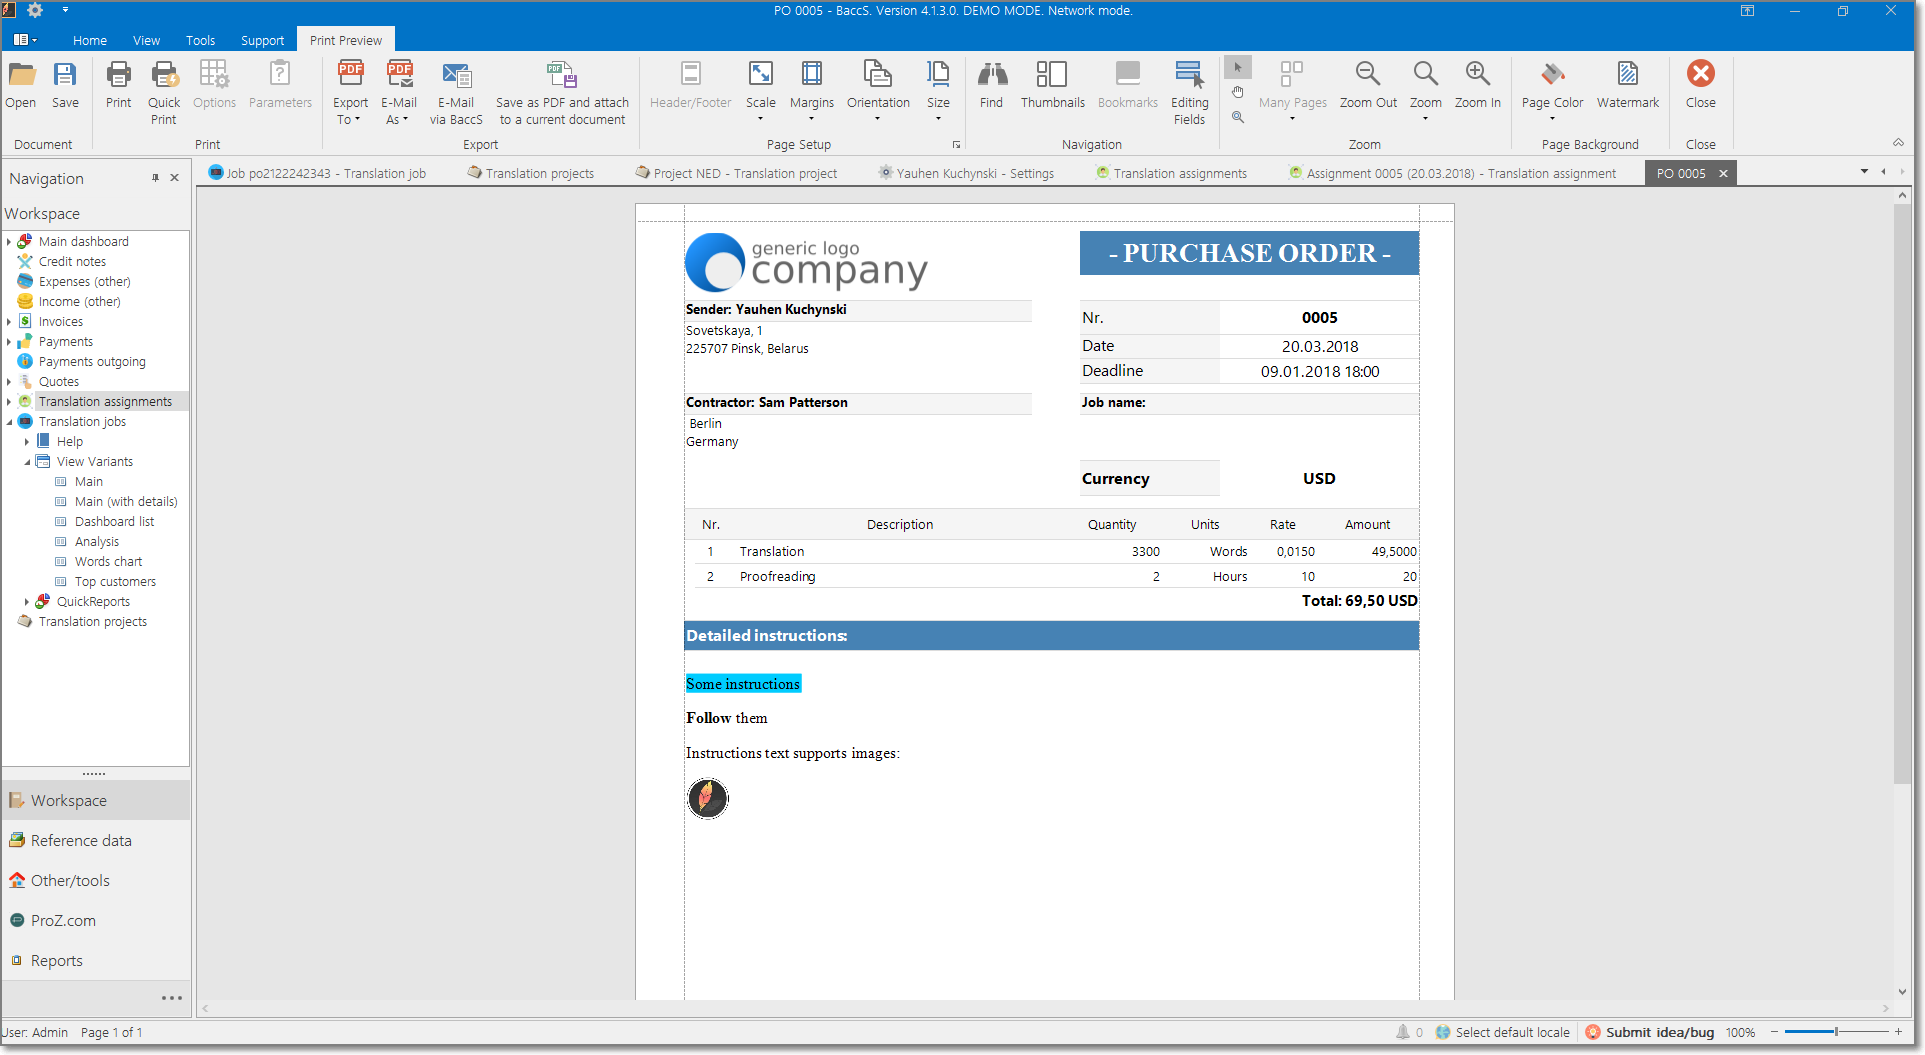Image resolution: width=1925 pixels, height=1055 pixels.
Task: Open Other/tools navigation group
Action: pos(96,881)
